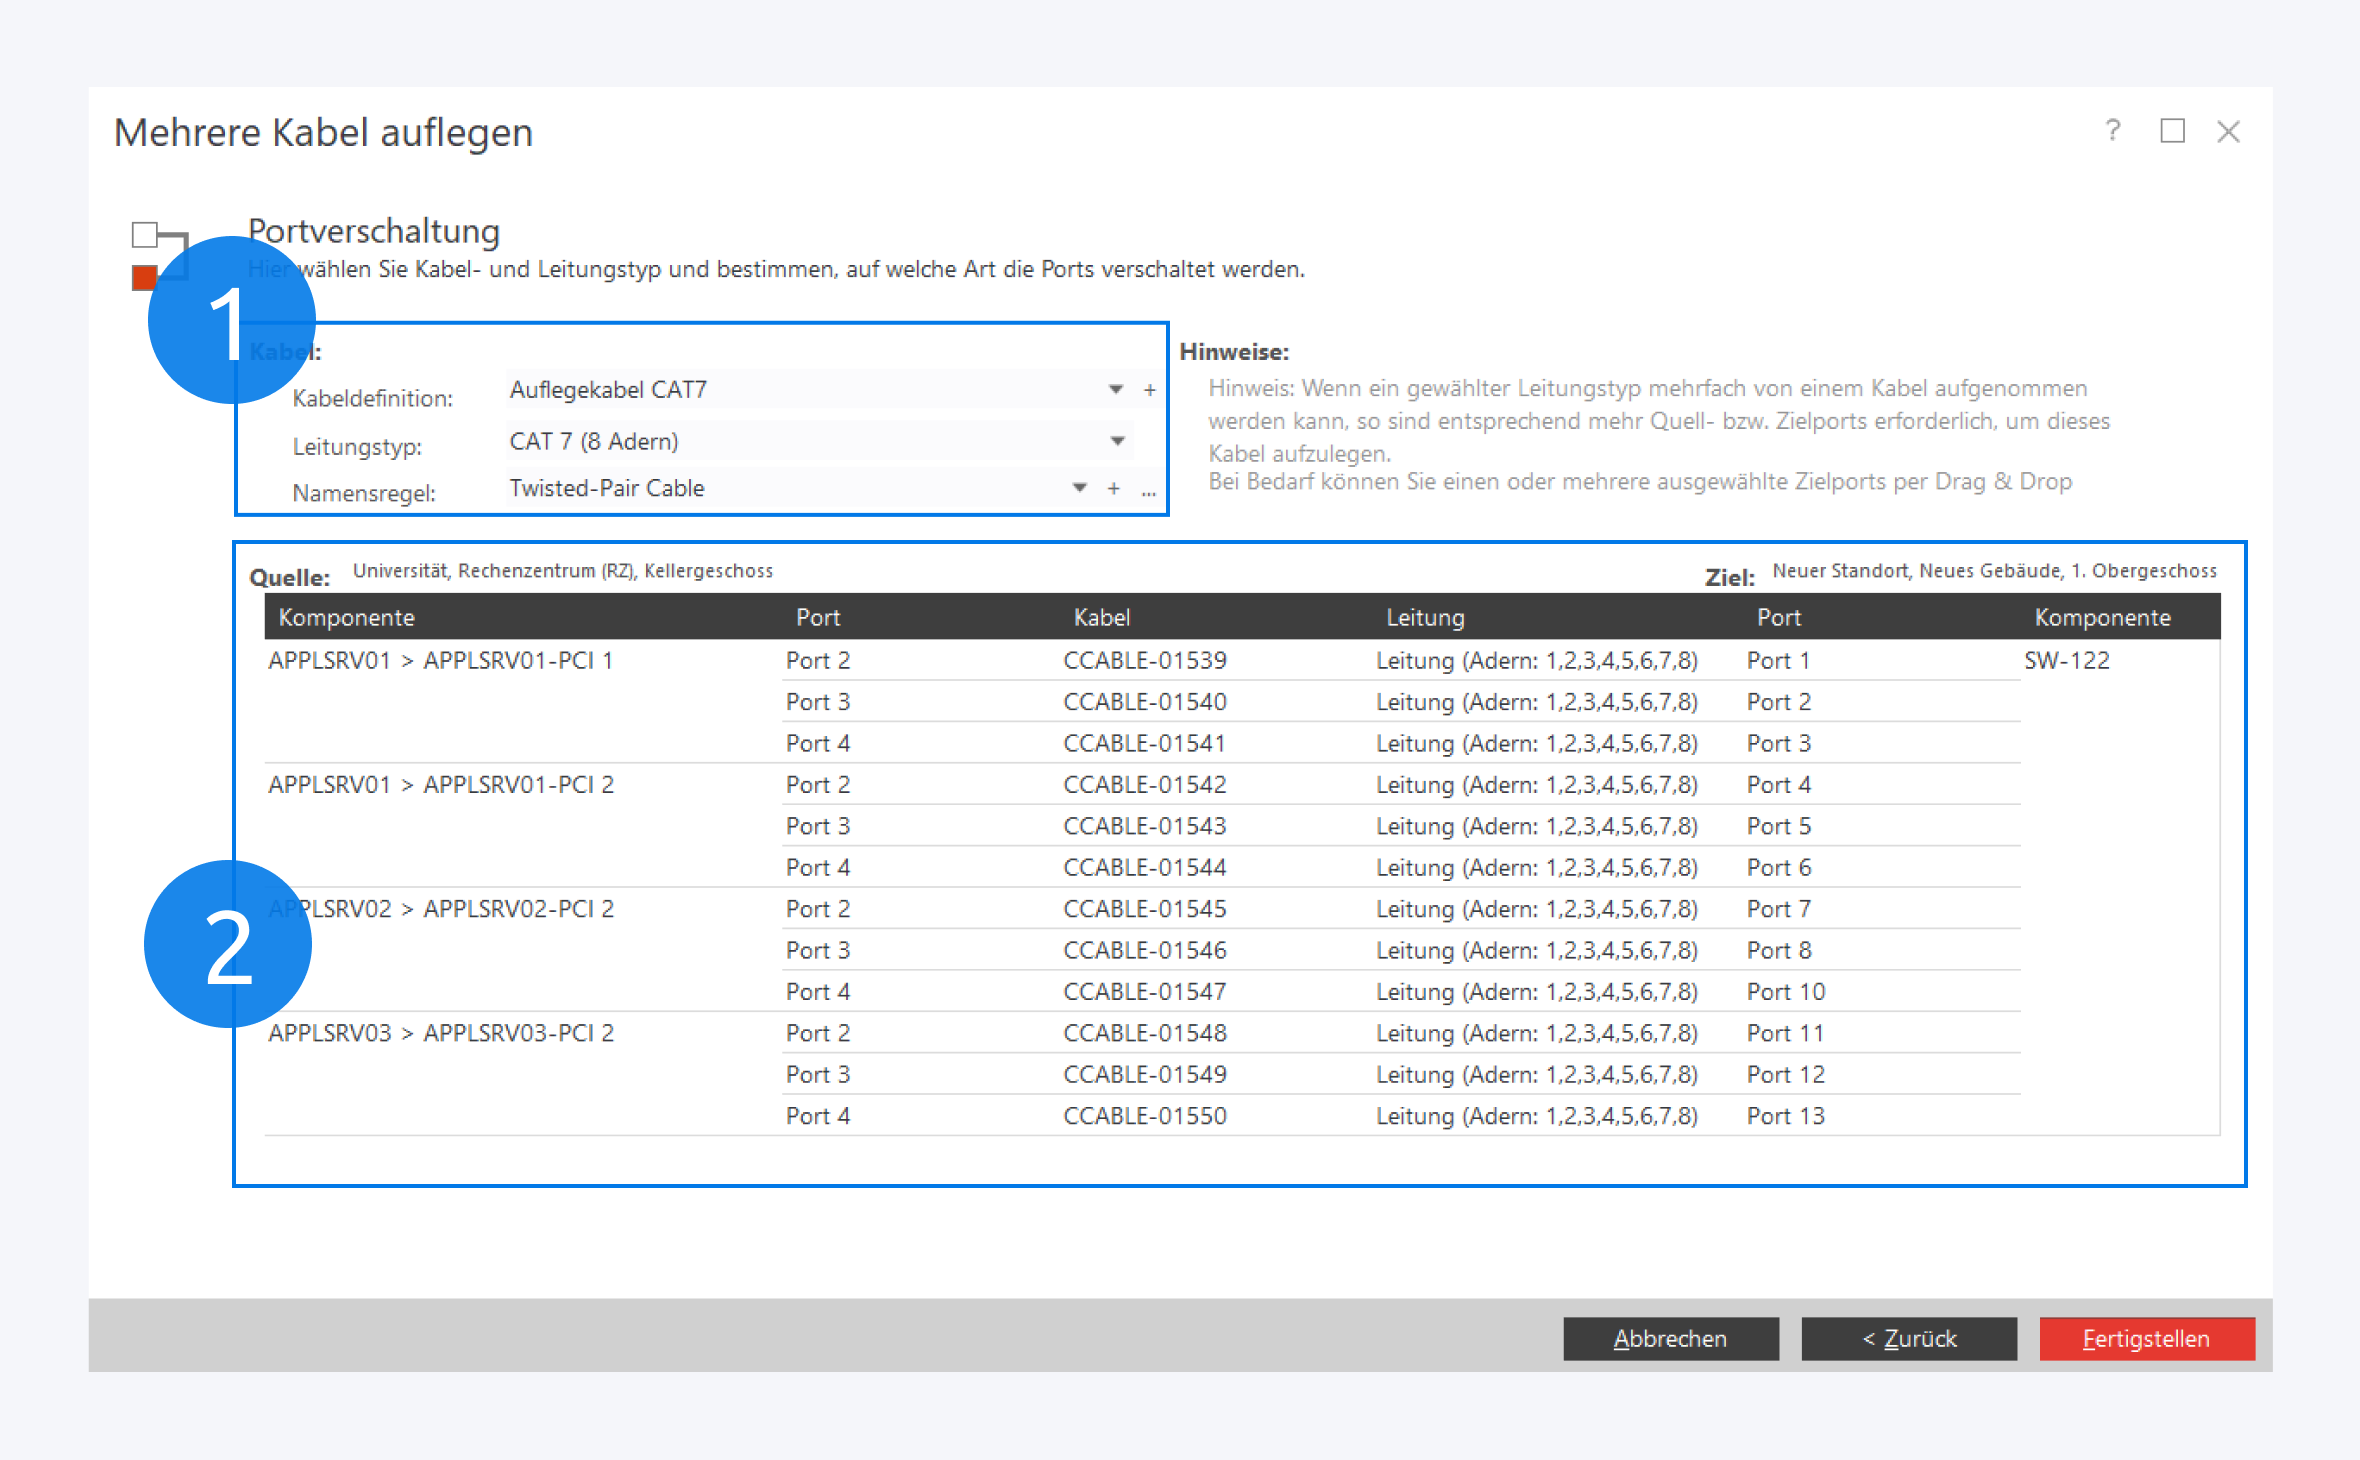This screenshot has height=1460, width=2360.
Task: Open the ellipsis options beside Namensregel
Action: pyautogui.click(x=1148, y=491)
